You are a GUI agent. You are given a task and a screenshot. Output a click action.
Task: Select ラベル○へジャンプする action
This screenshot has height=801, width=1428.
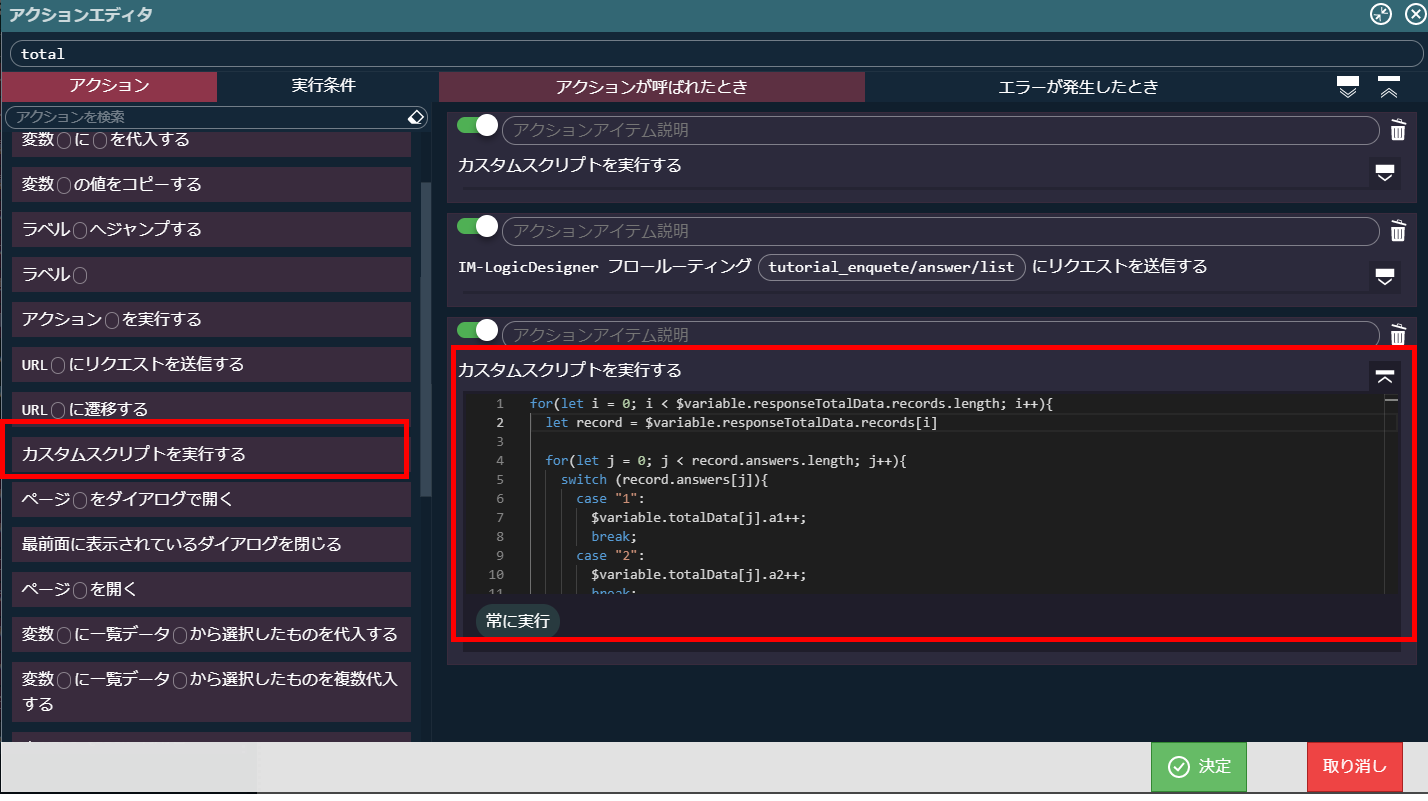coord(211,229)
